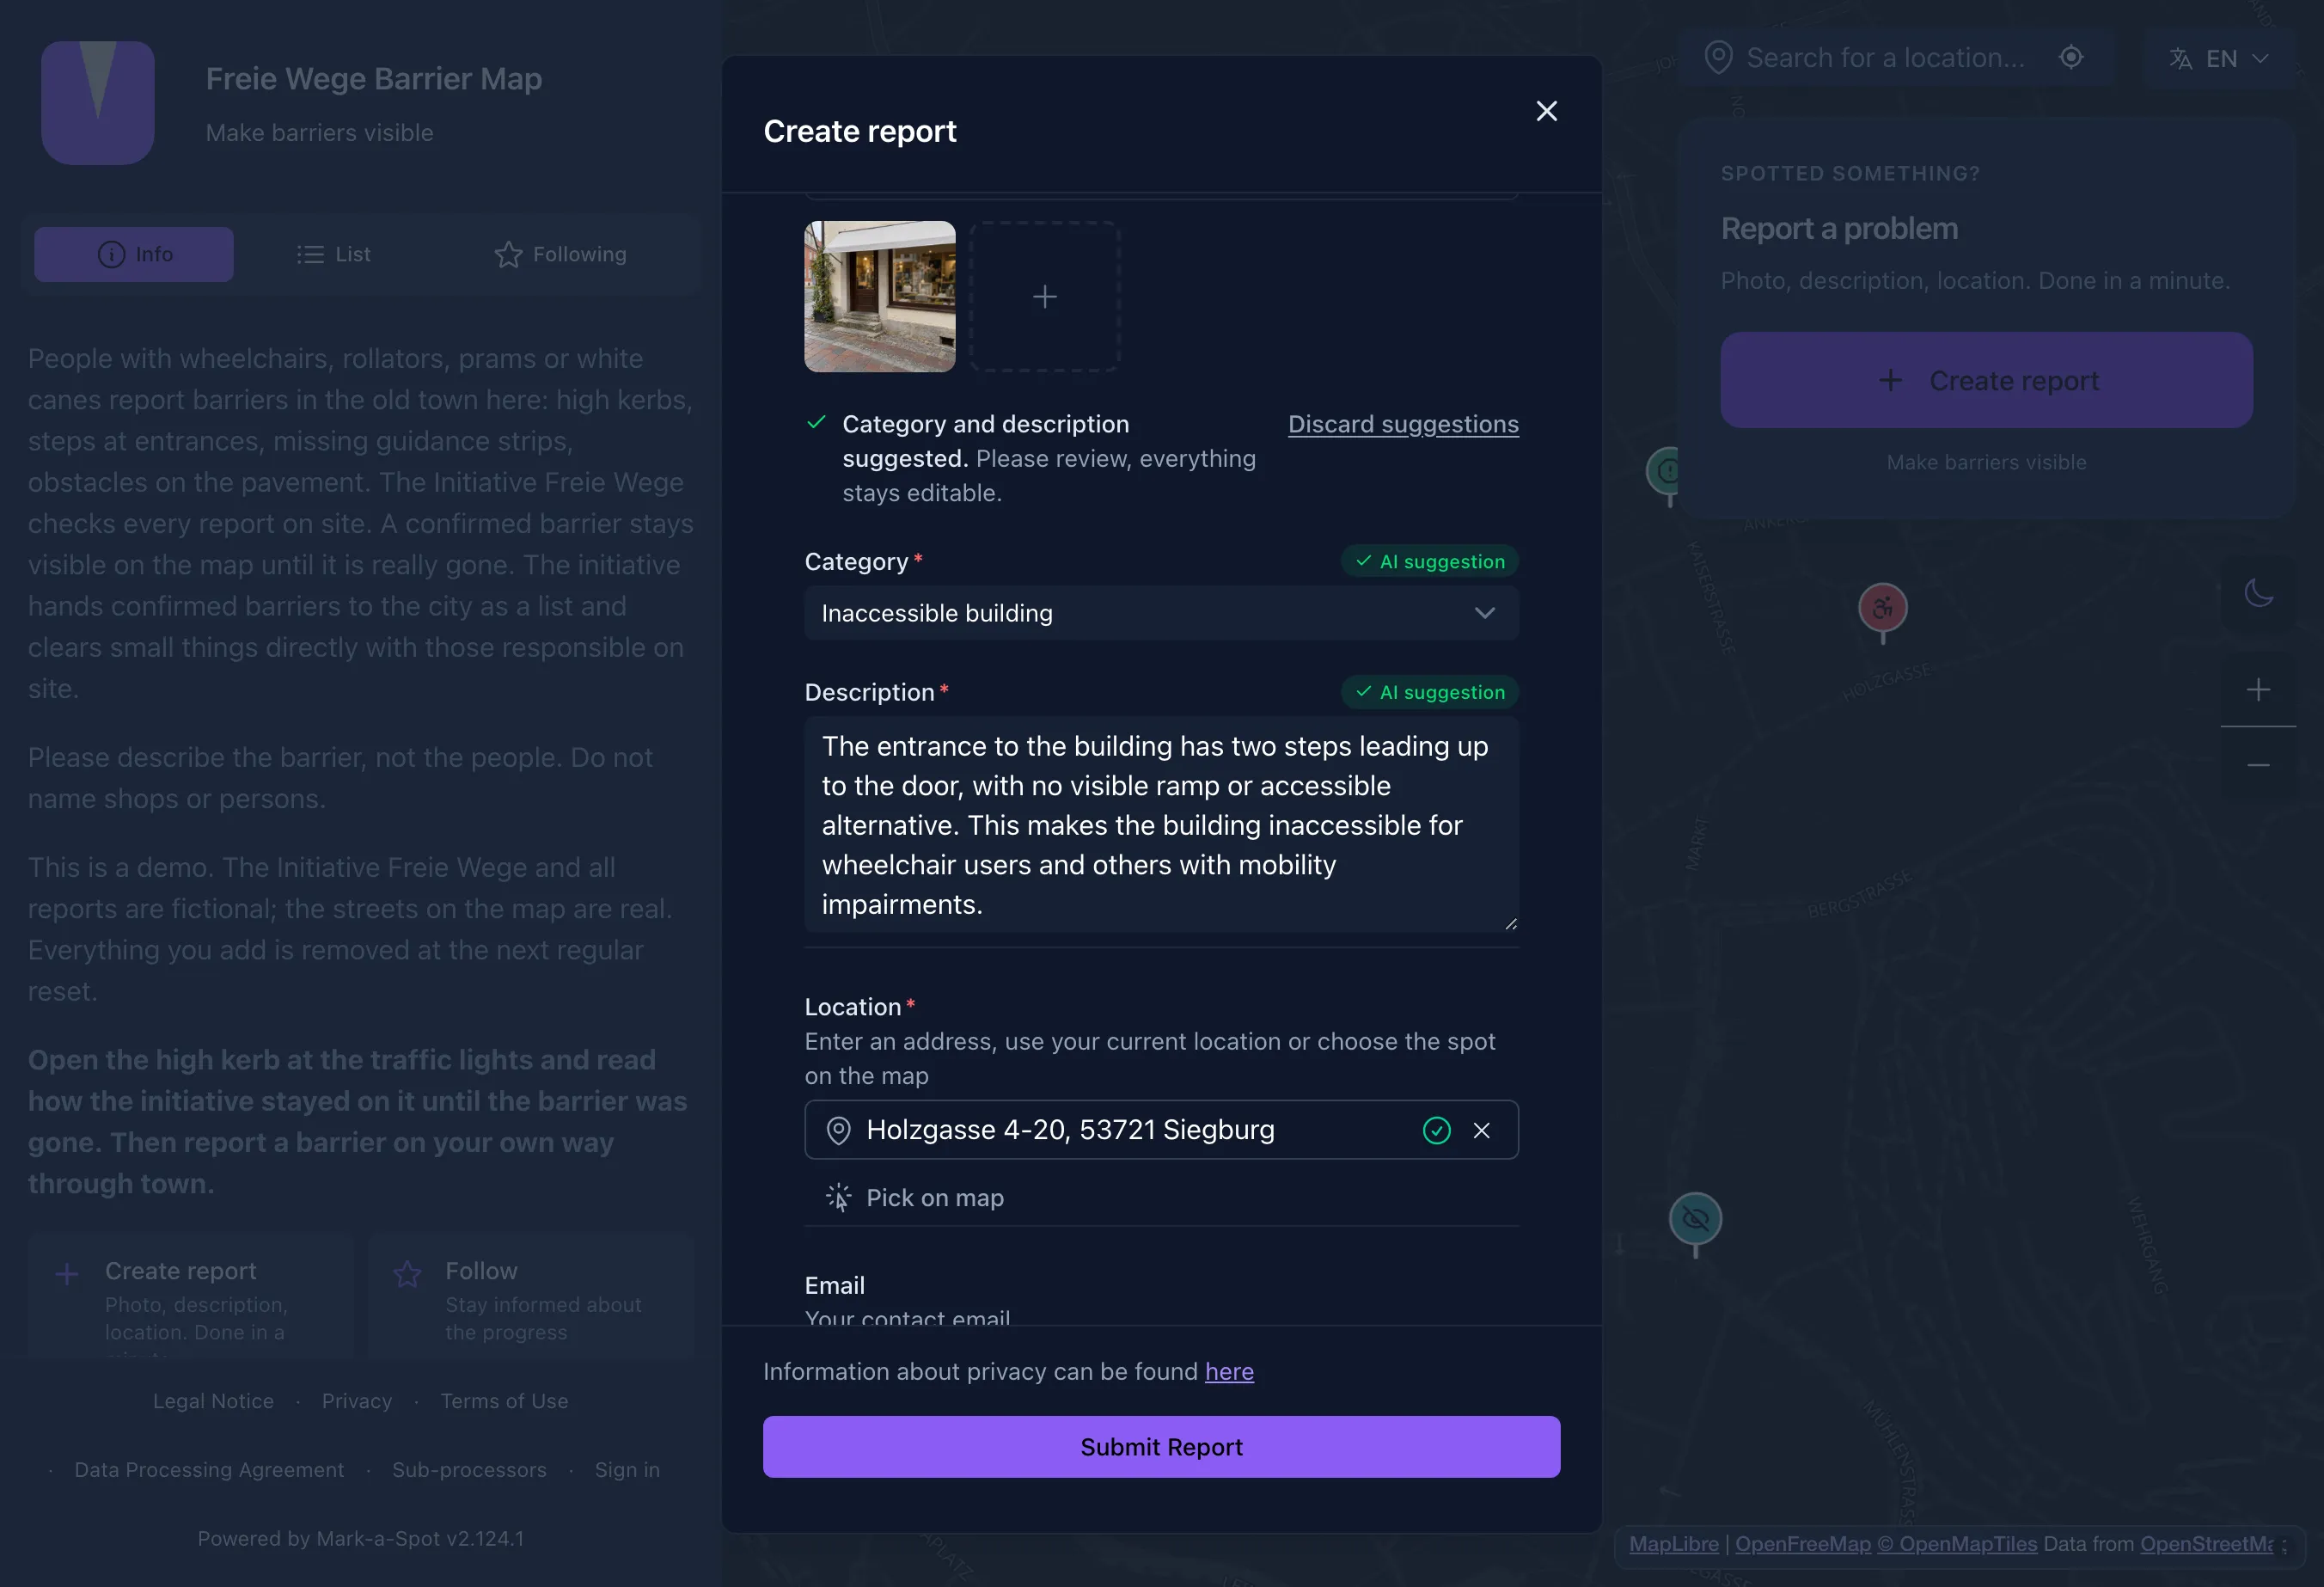
Task: Toggle dark mode with the moon icon
Action: click(x=2258, y=593)
